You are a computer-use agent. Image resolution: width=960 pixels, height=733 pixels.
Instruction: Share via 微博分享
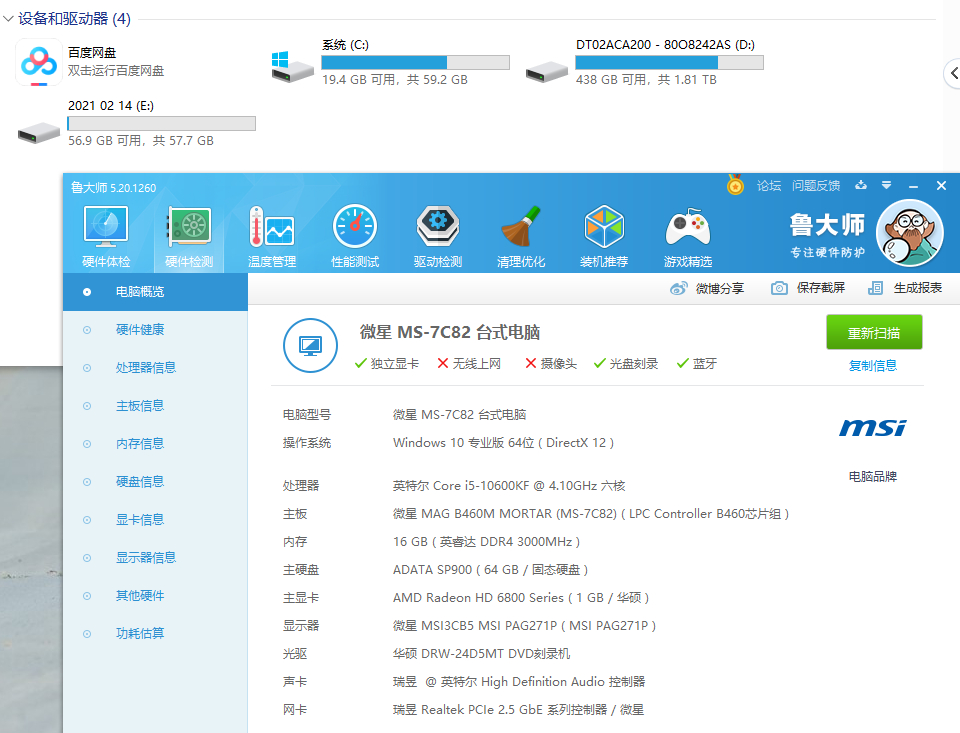707,288
